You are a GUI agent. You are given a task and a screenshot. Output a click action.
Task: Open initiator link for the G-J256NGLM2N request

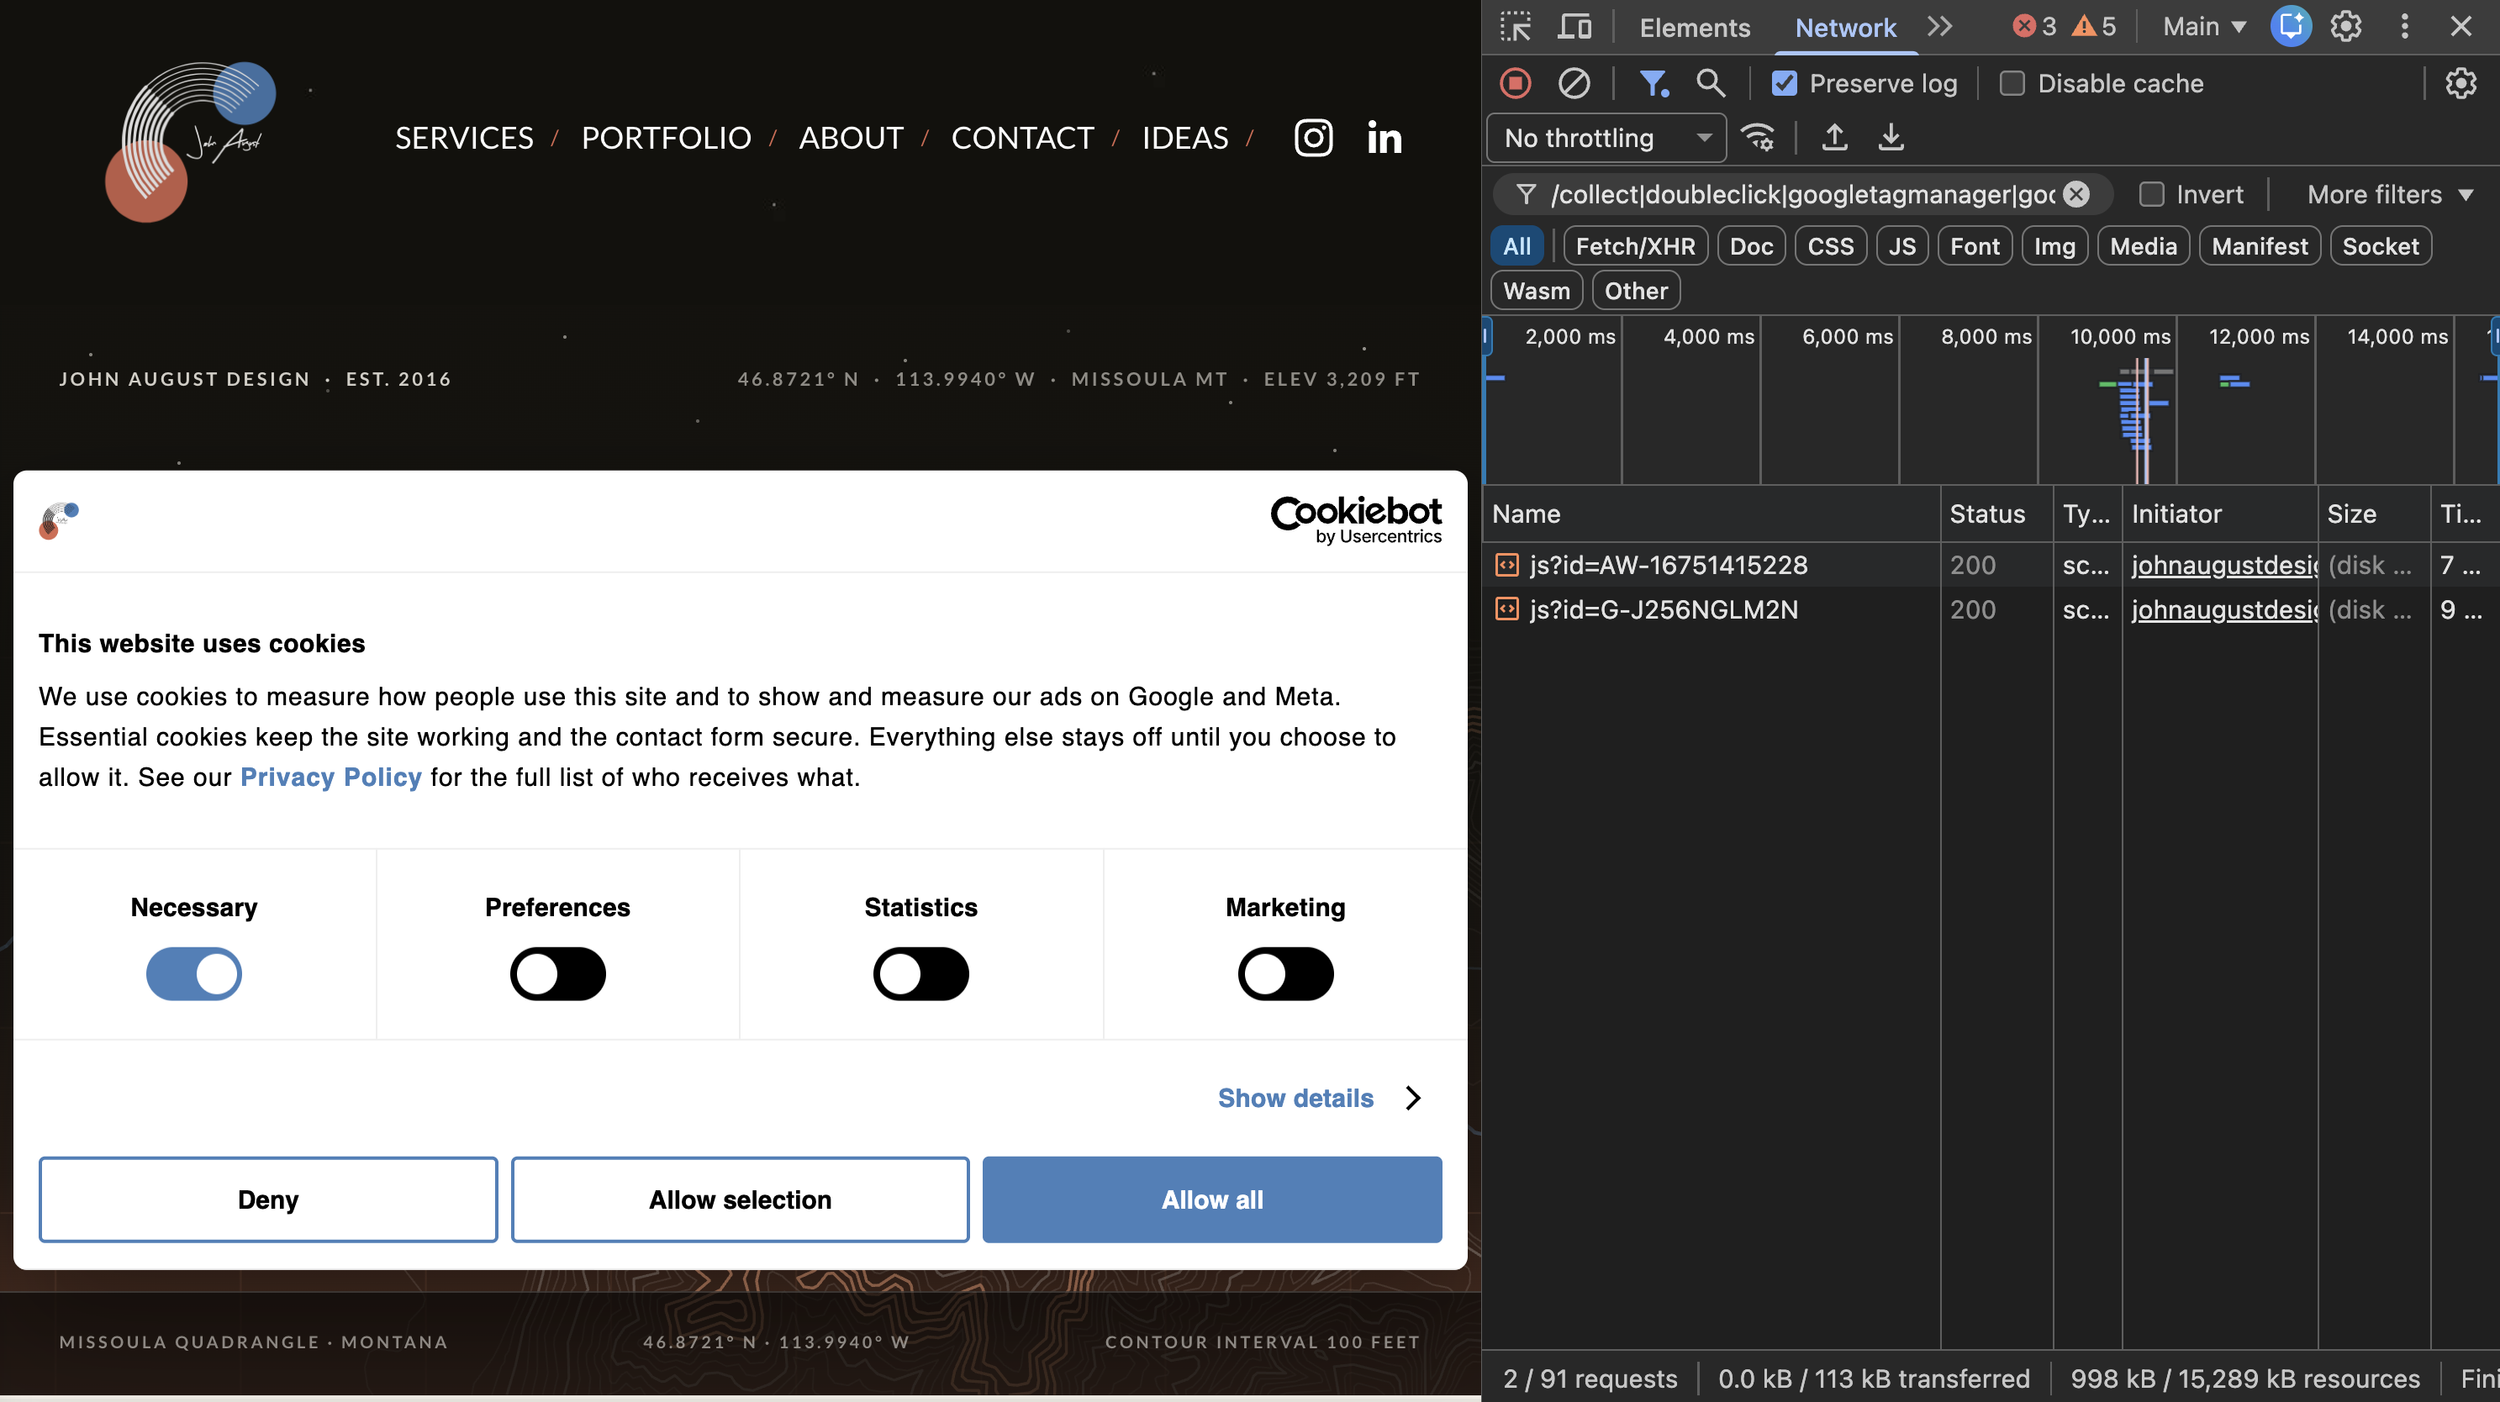pos(2224,610)
